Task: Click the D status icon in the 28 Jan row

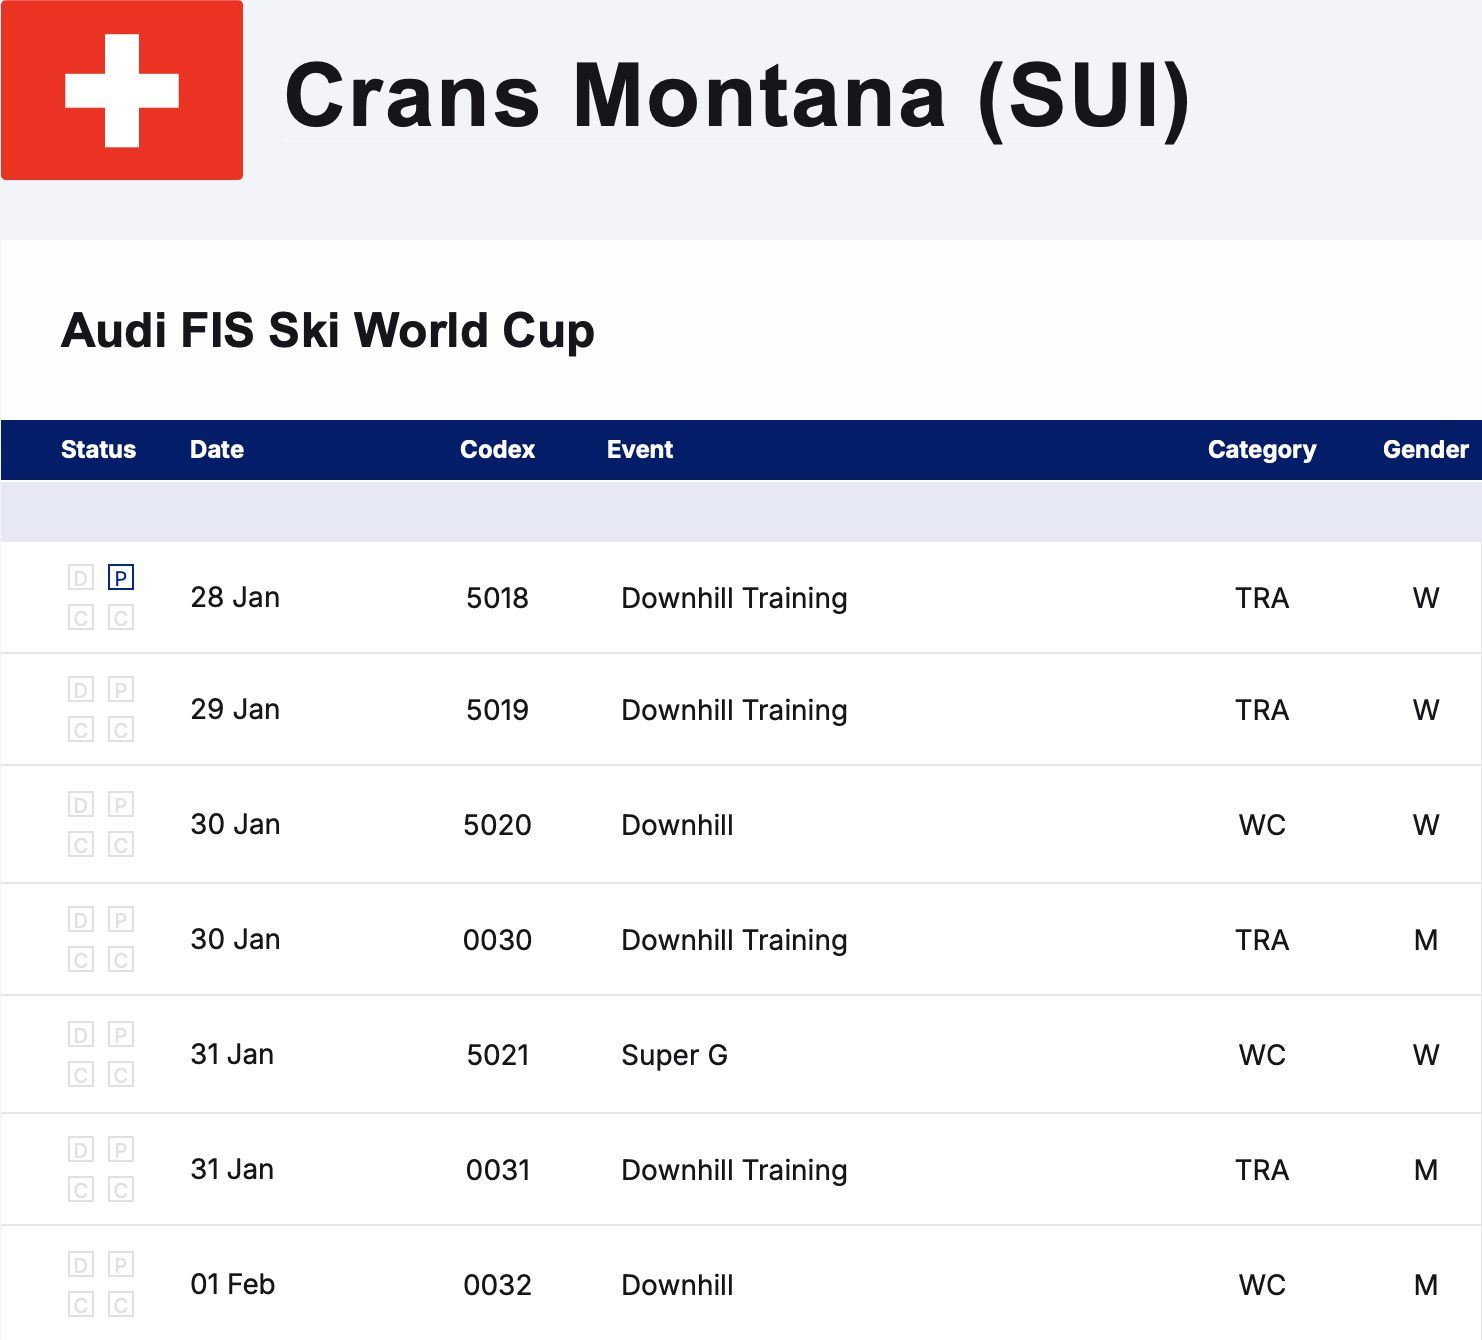Action: [81, 578]
